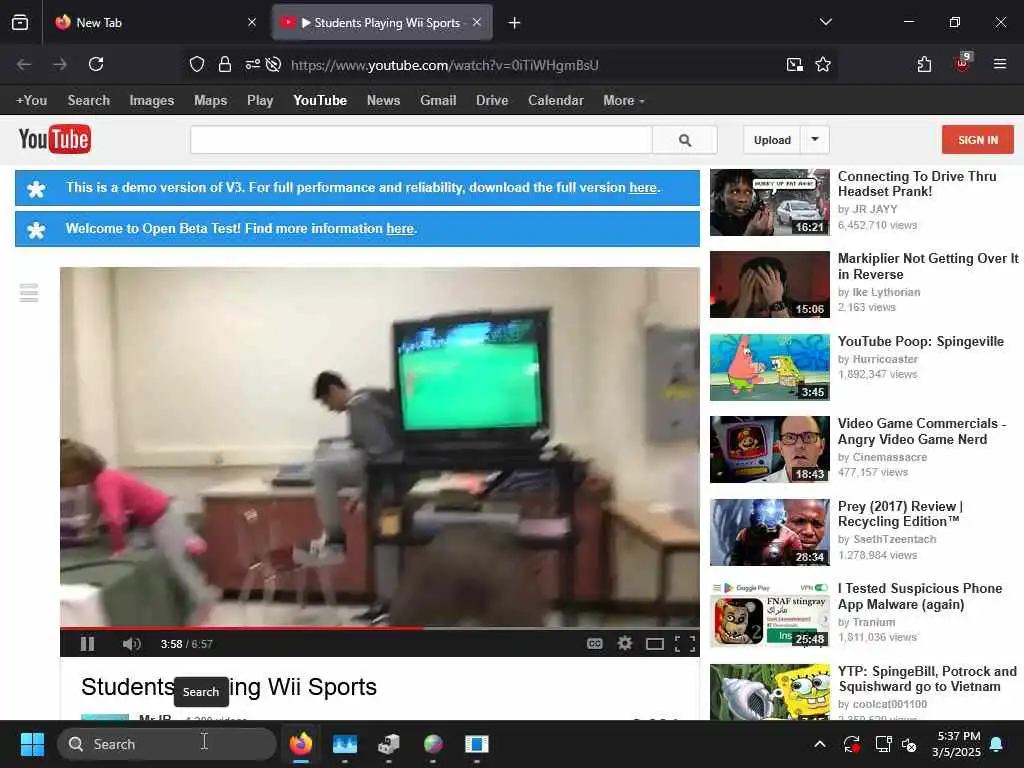Image resolution: width=1024 pixels, height=768 pixels.
Task: Open muted volume icon in system tray
Action: (908, 744)
